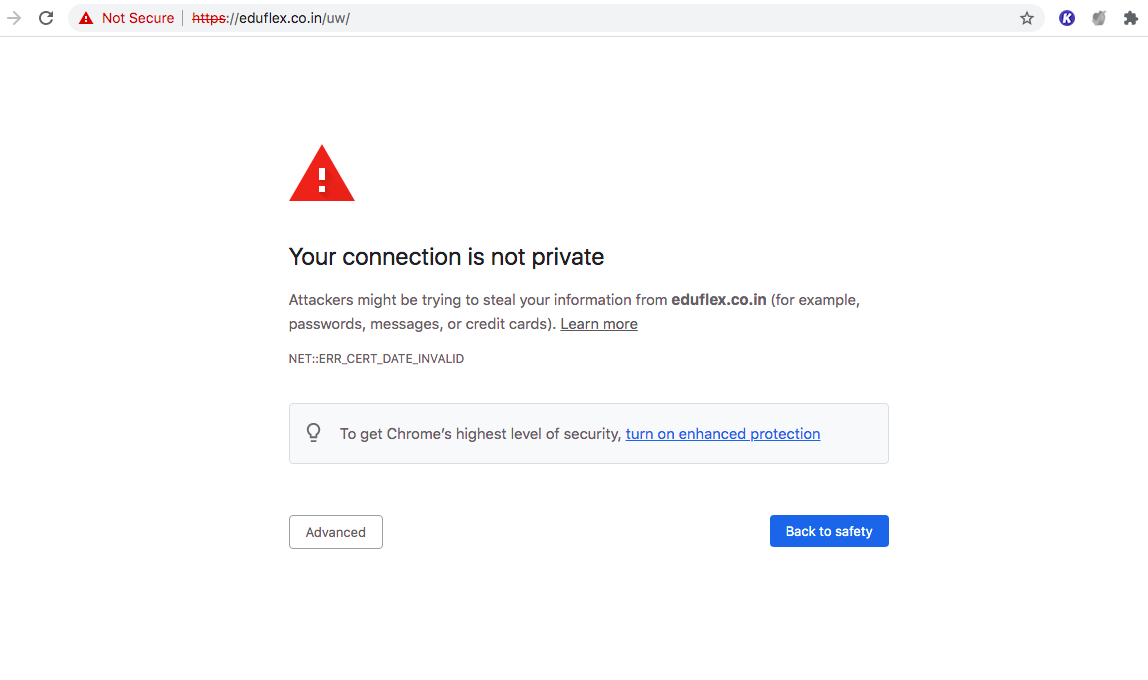The image size is (1148, 680).
Task: Click the Your connection is not private heading
Action: coord(446,257)
